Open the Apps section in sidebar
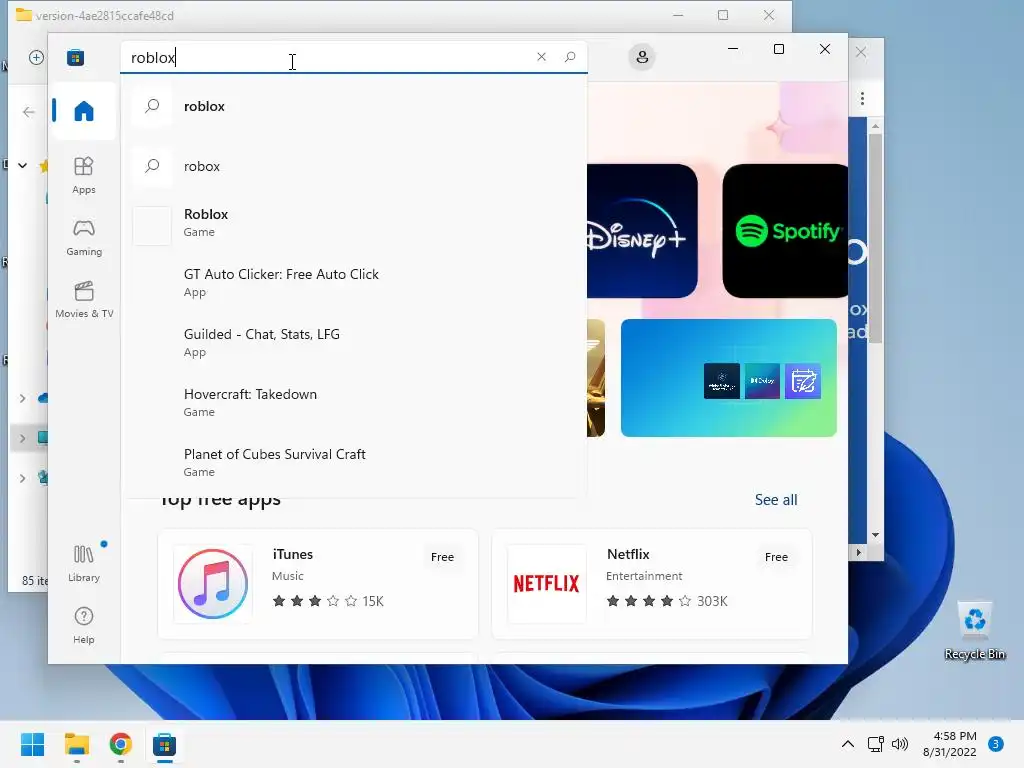Image resolution: width=1024 pixels, height=768 pixels. 84,175
